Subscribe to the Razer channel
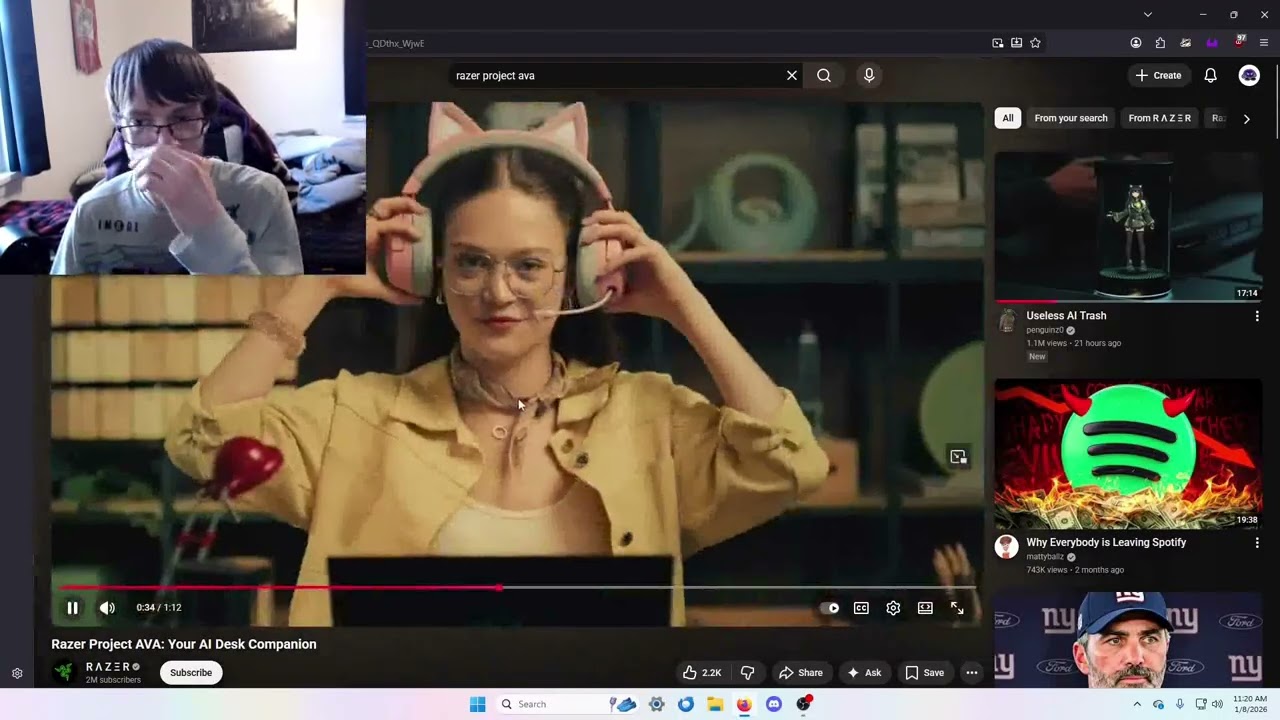This screenshot has width=1280, height=720. pyautogui.click(x=191, y=673)
